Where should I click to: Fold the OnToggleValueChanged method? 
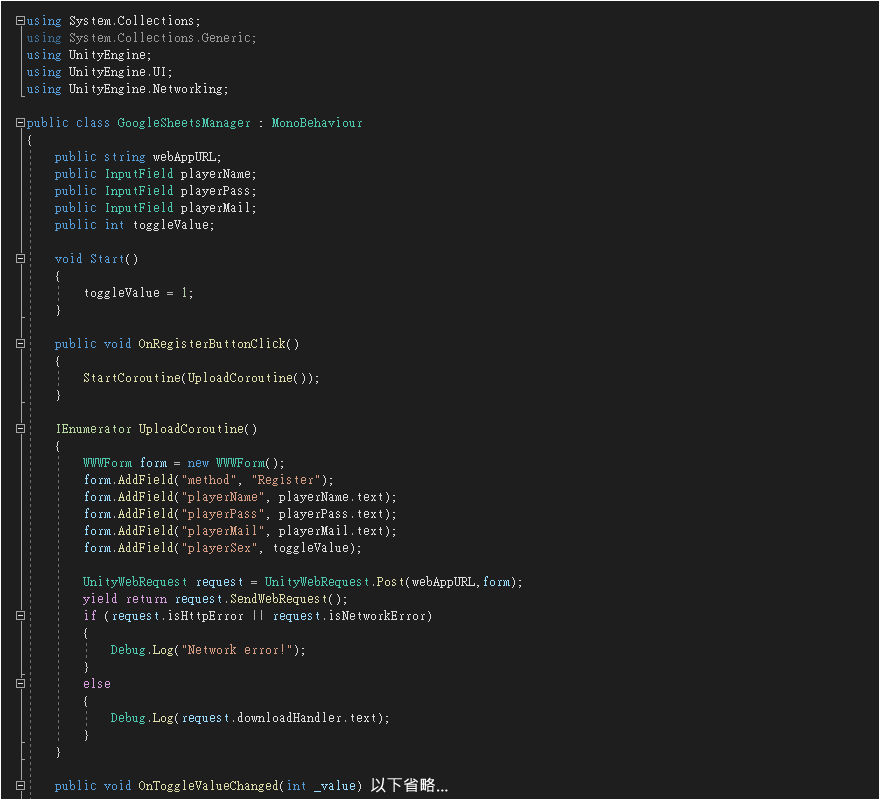[20, 786]
